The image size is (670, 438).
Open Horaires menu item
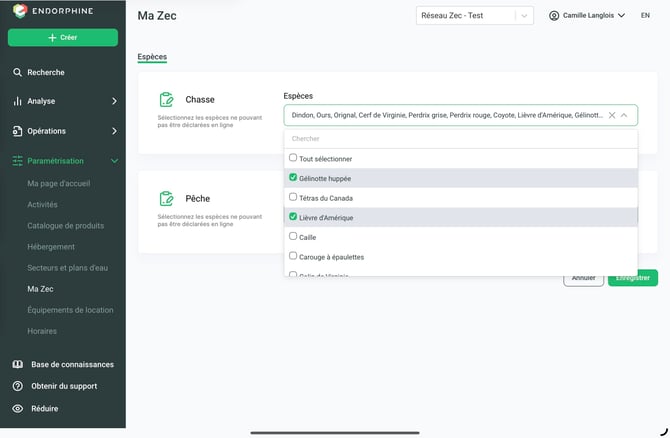42,331
